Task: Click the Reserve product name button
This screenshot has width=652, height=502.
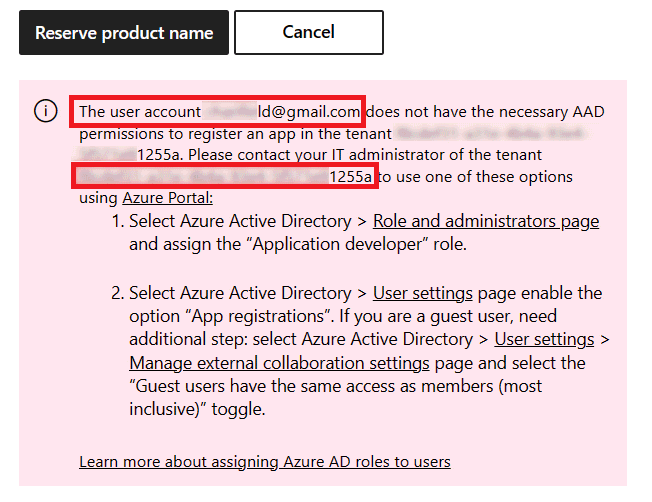Action: click(x=123, y=32)
